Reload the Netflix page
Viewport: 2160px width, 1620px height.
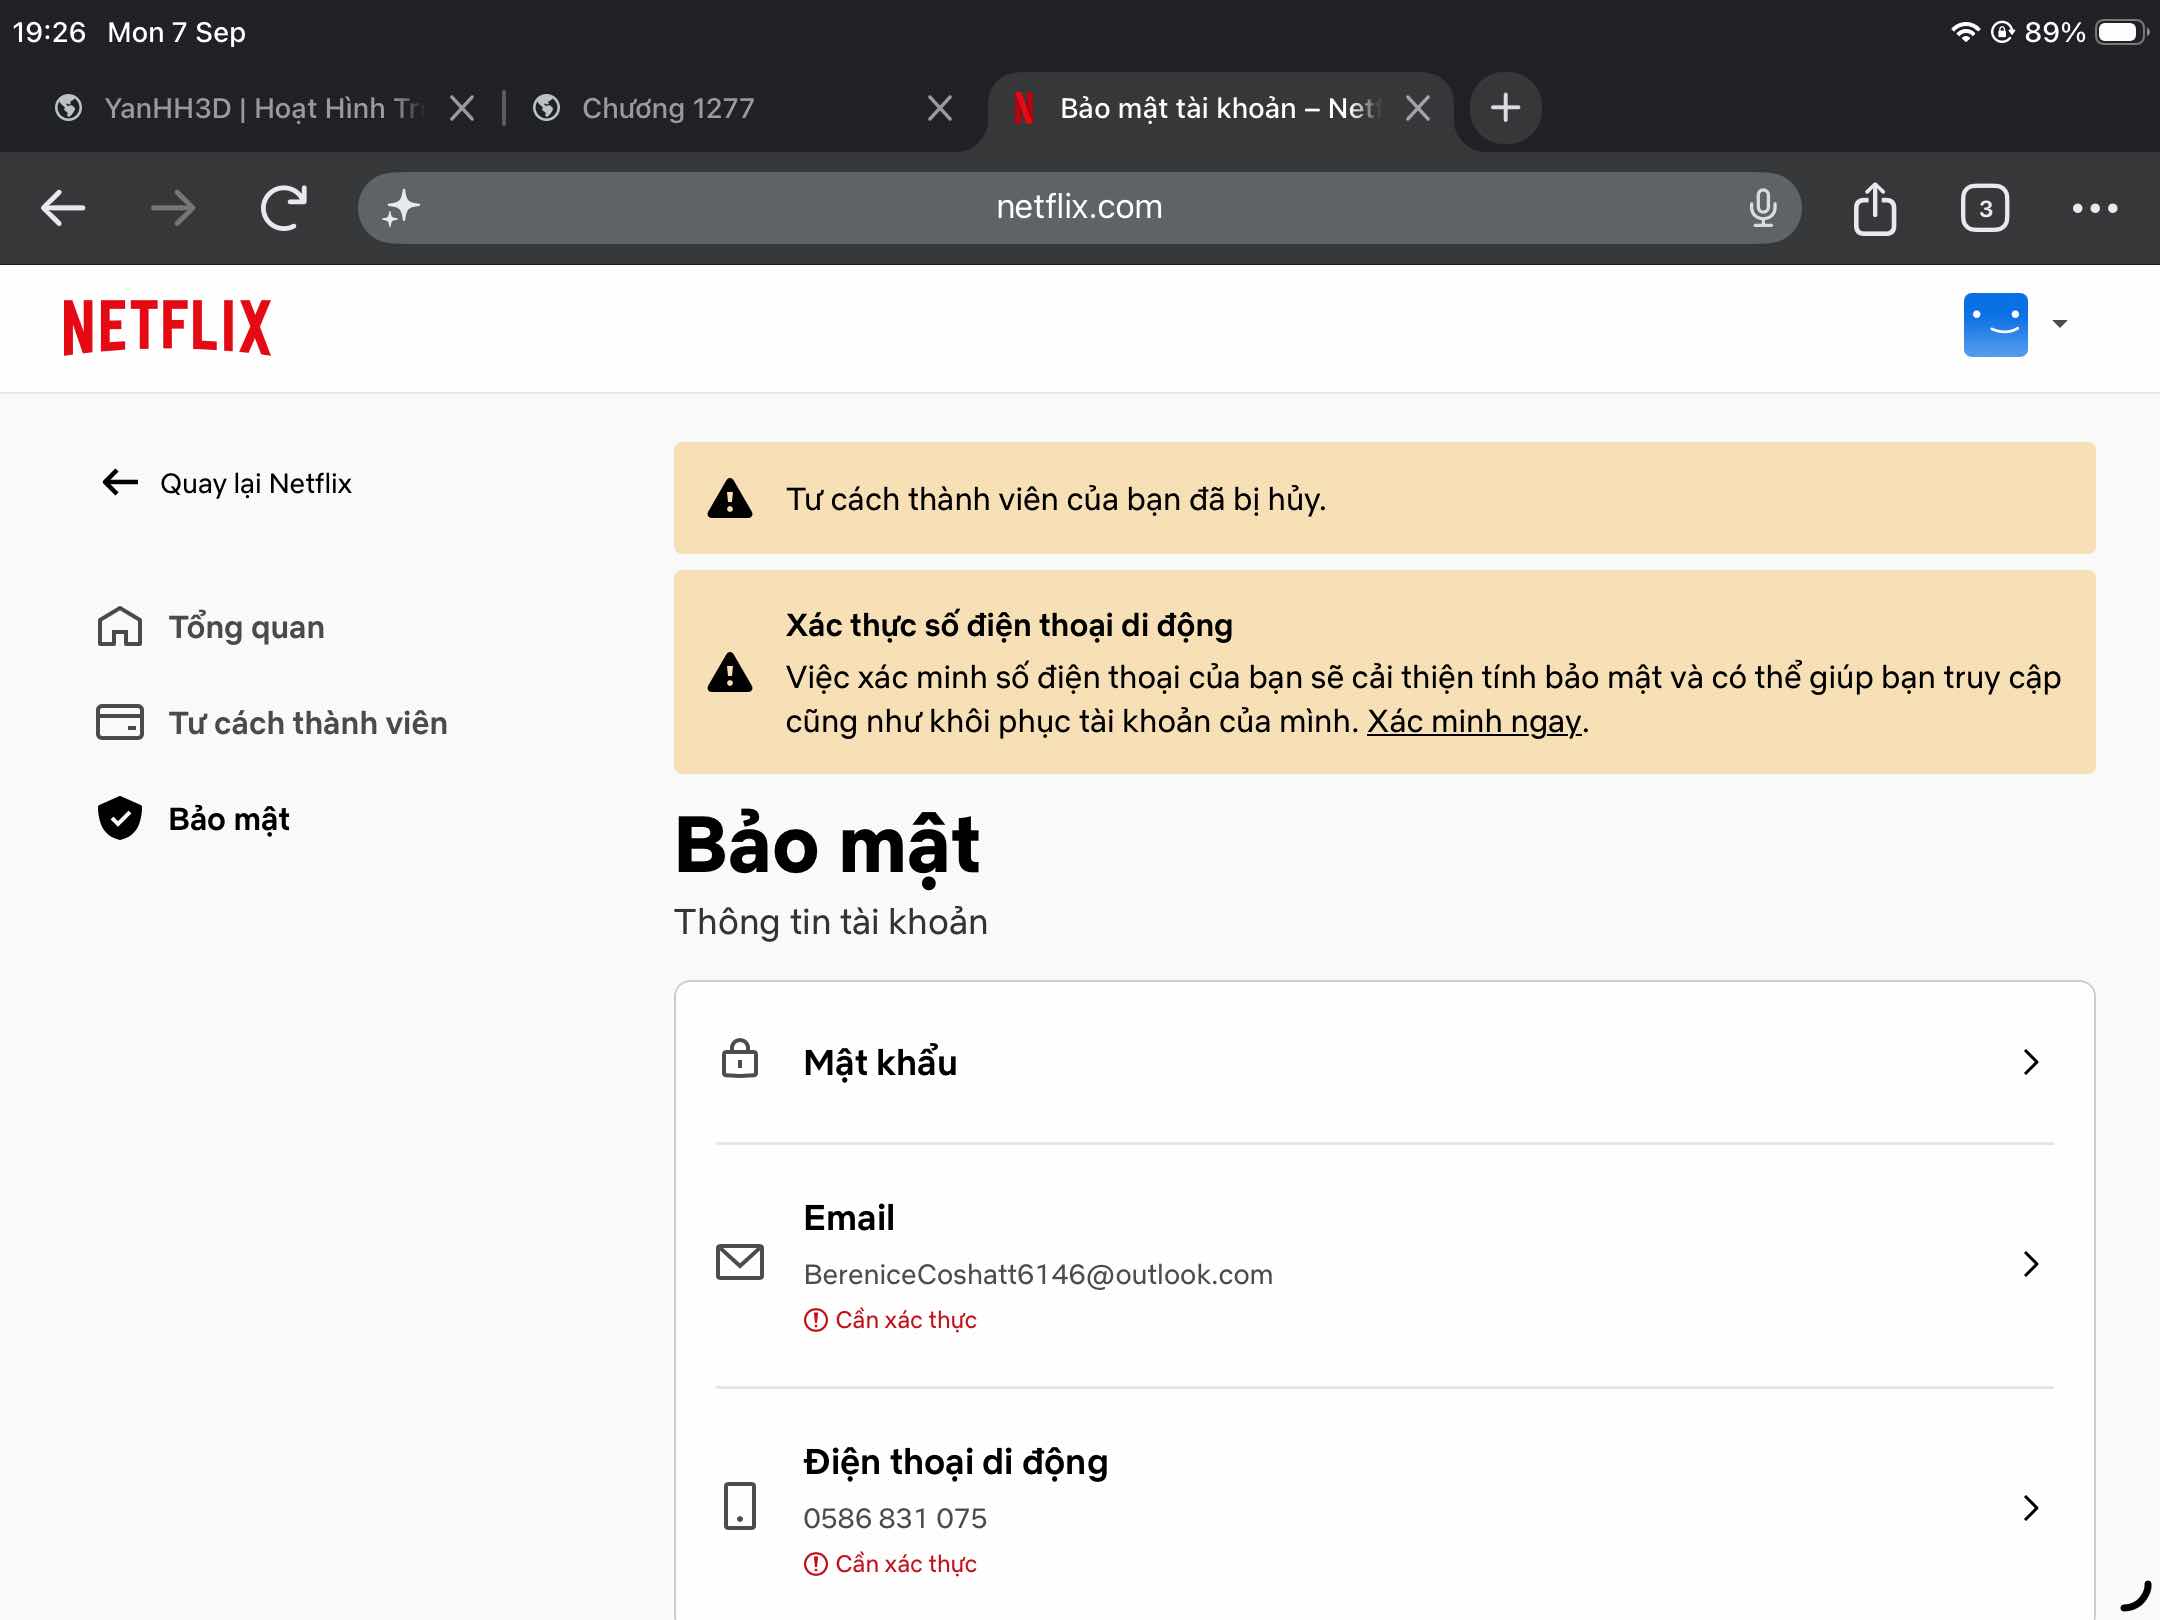point(283,208)
